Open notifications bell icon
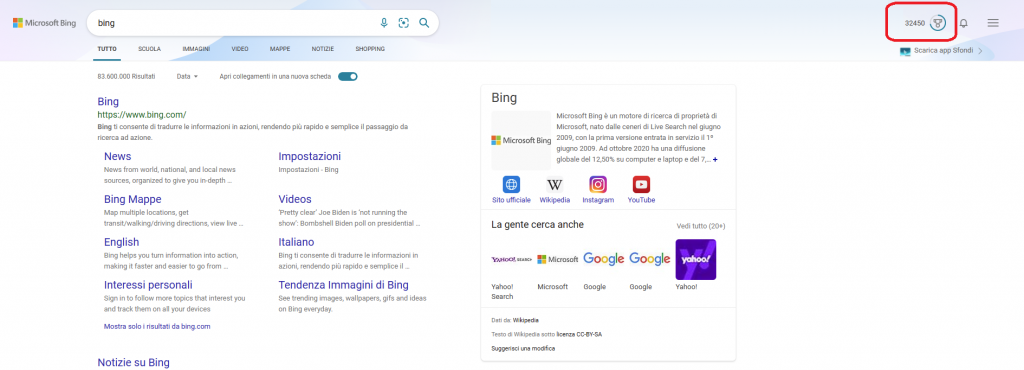 963,23
